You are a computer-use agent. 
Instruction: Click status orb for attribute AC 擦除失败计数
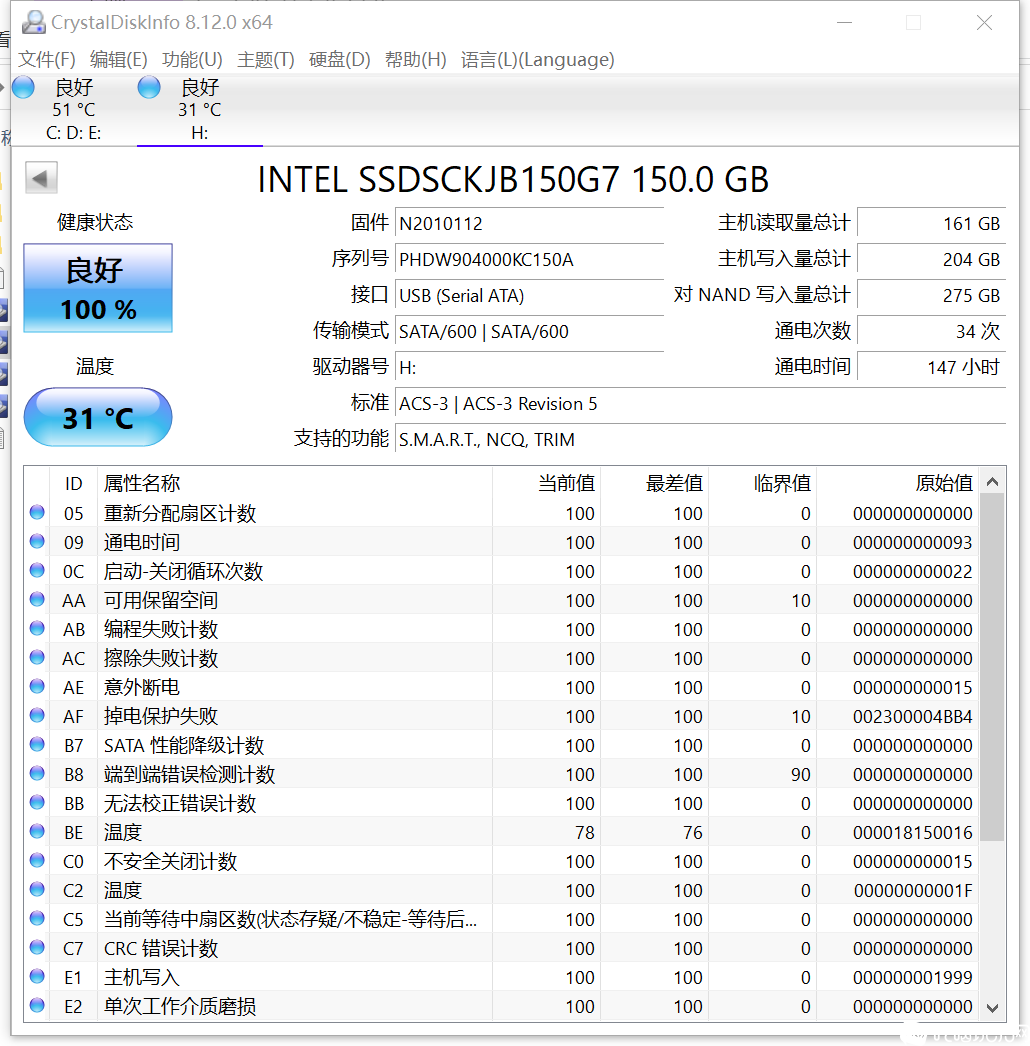coord(37,657)
